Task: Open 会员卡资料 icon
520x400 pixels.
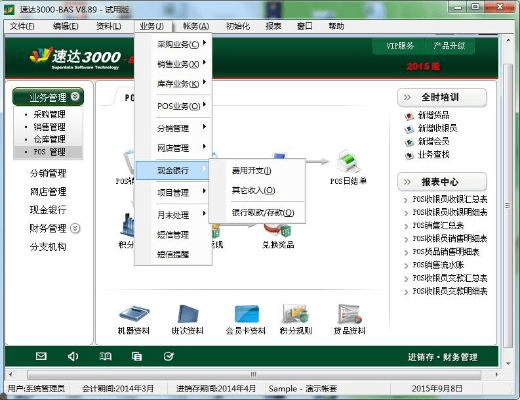Action: pyautogui.click(x=246, y=314)
